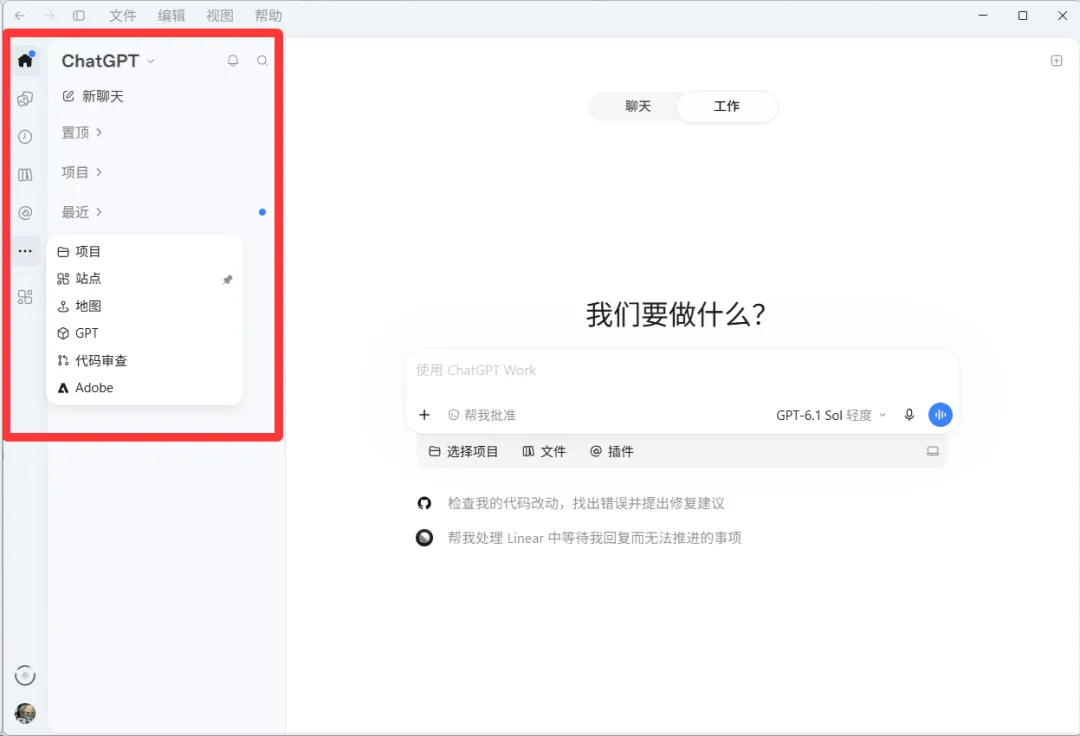Open the library books icon in the sidebar rail
1080x736 pixels.
pyautogui.click(x=25, y=175)
